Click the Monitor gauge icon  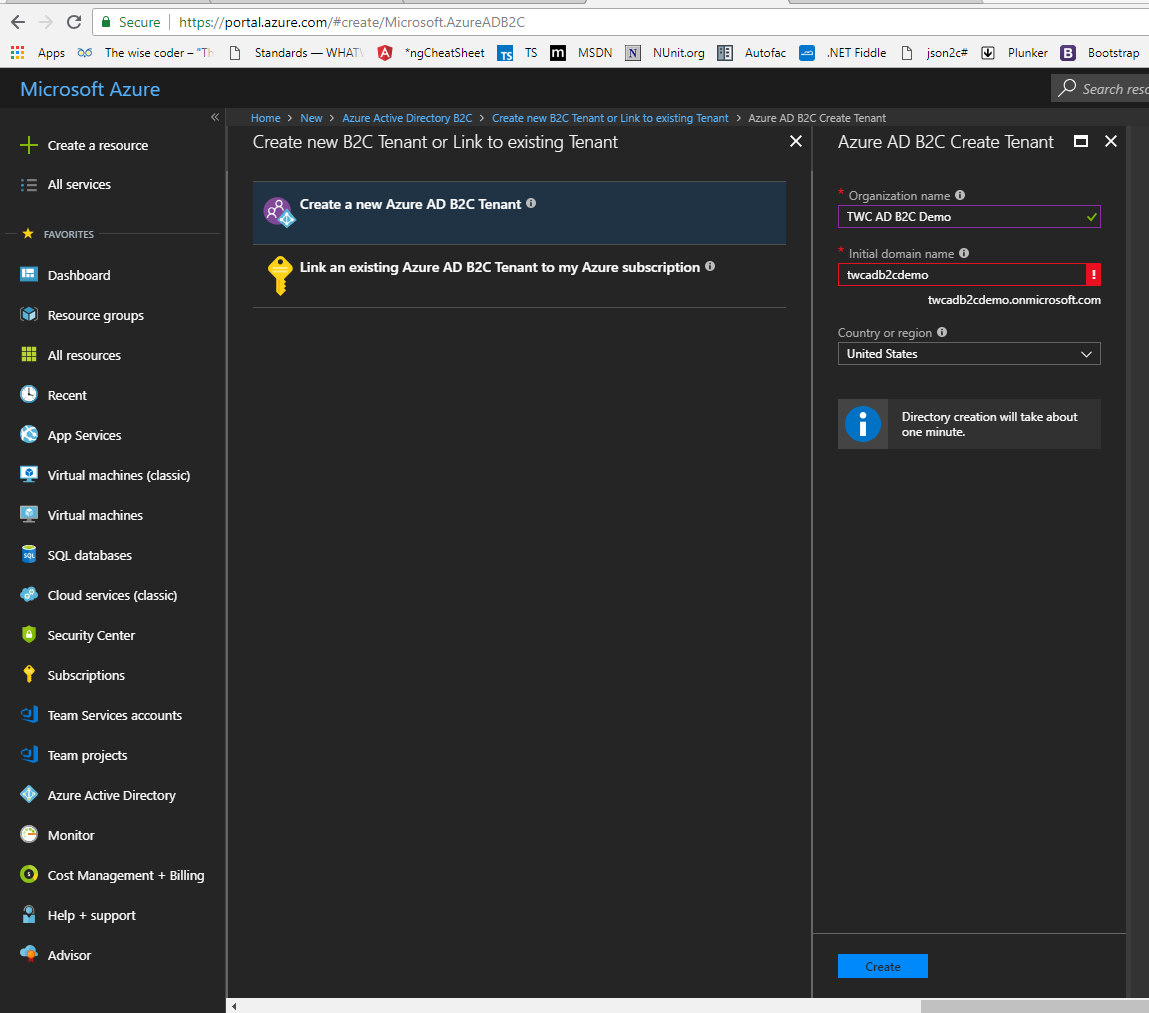[x=29, y=834]
